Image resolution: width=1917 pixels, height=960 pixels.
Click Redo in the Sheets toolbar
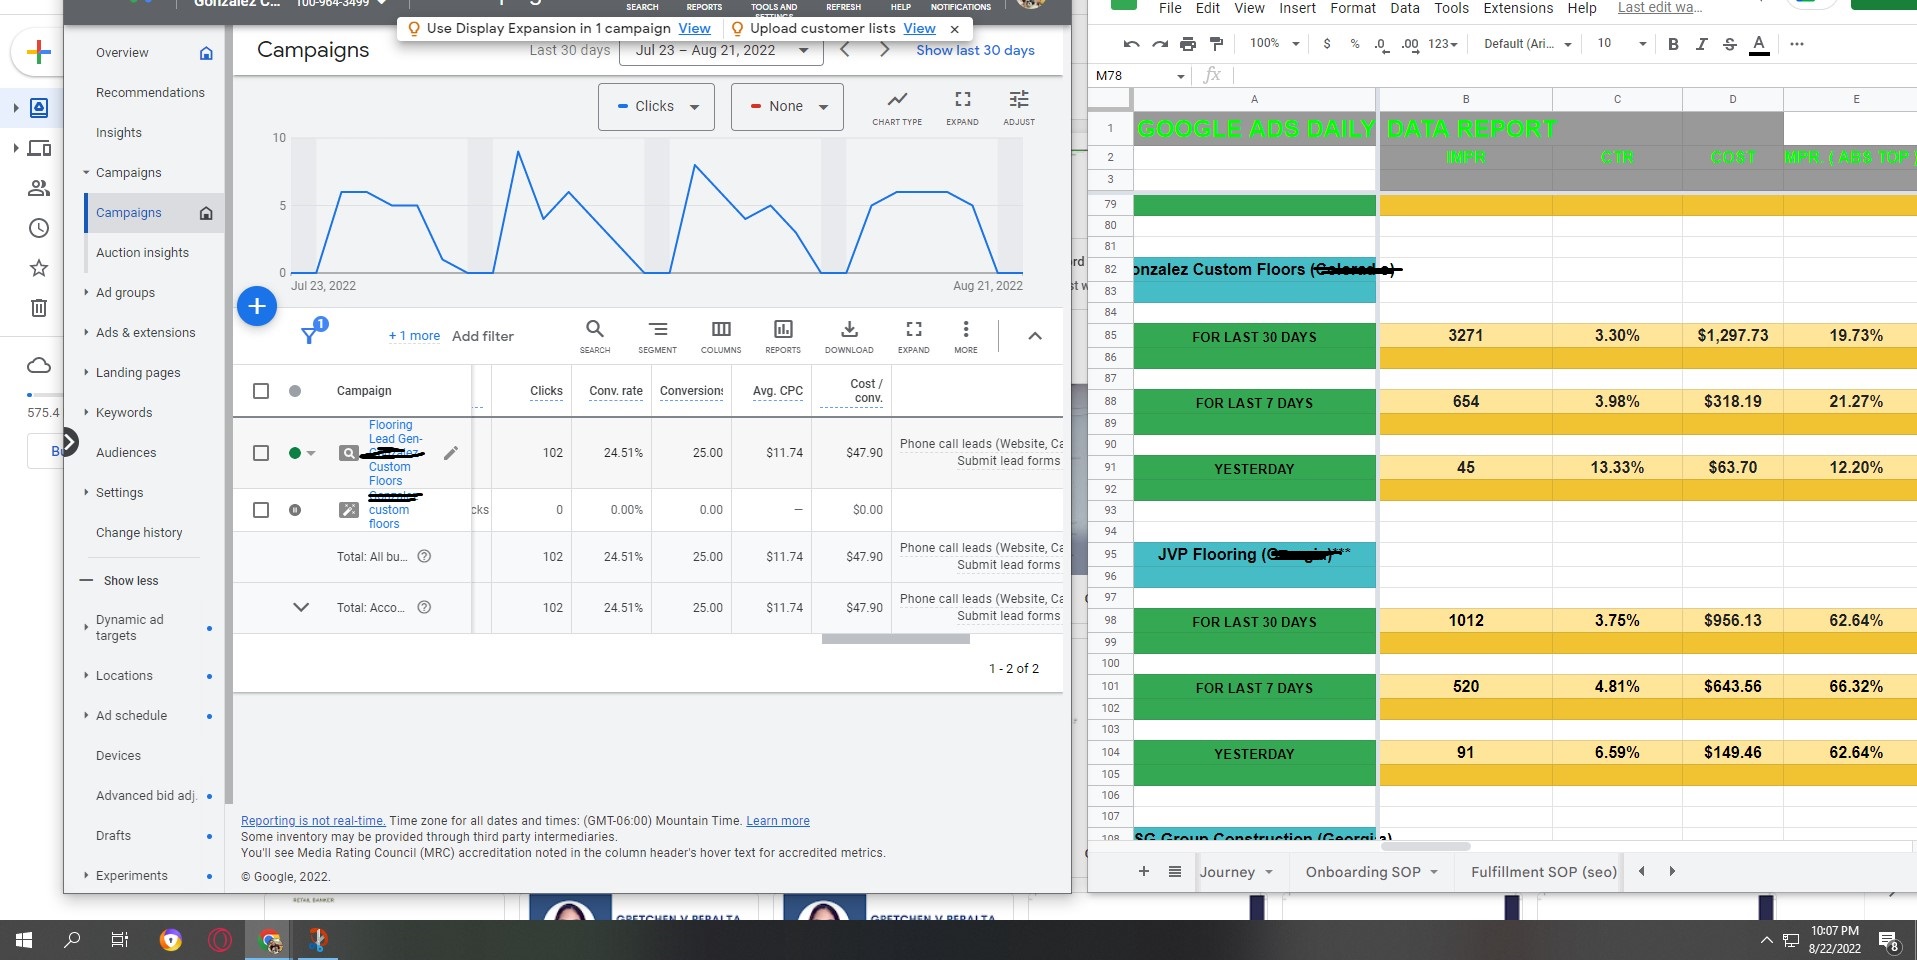(1160, 44)
